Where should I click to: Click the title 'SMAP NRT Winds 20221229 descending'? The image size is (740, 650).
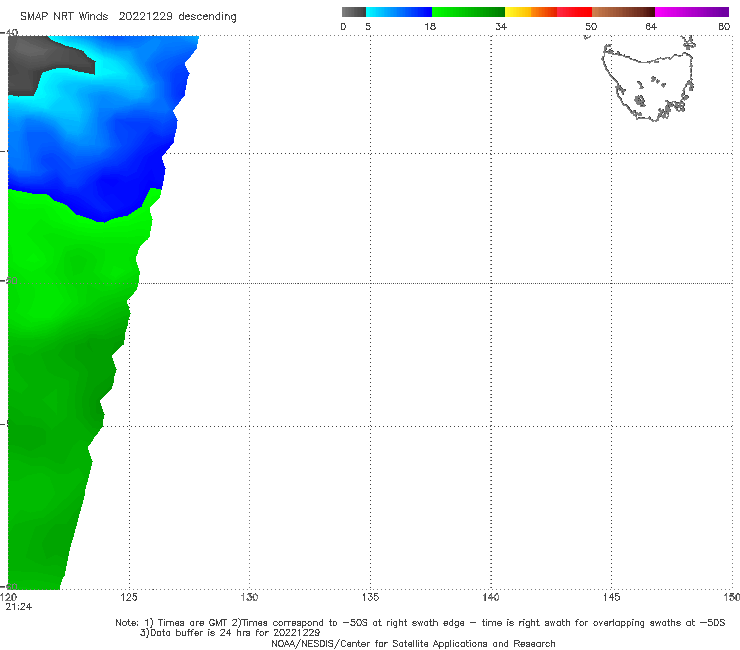coord(128,17)
